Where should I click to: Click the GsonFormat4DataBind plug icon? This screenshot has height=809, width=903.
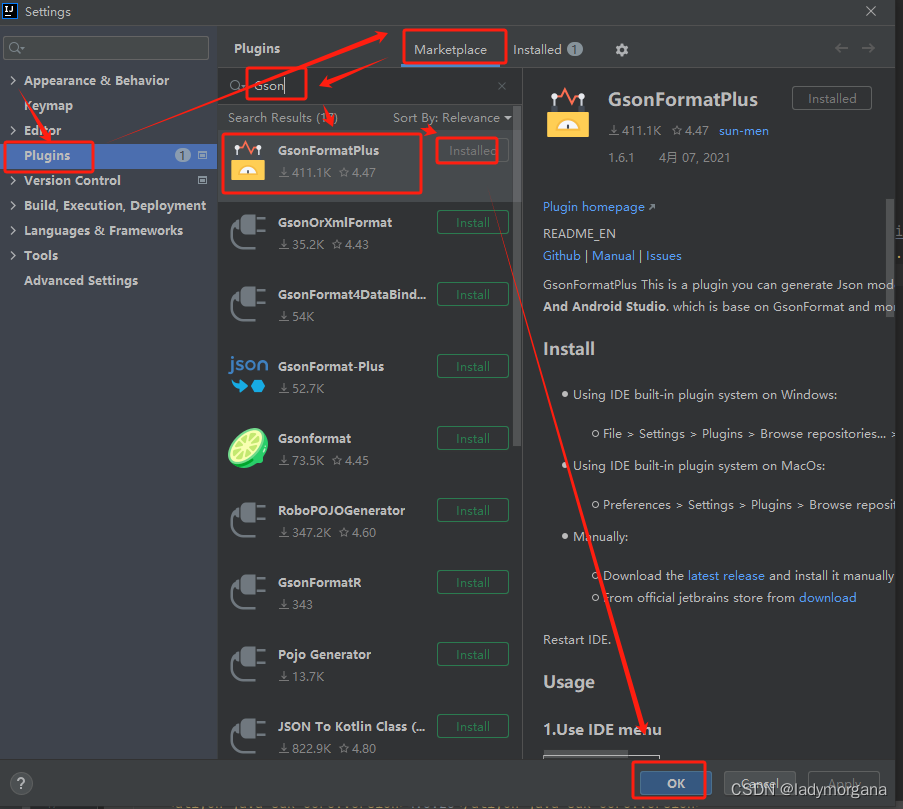248,304
